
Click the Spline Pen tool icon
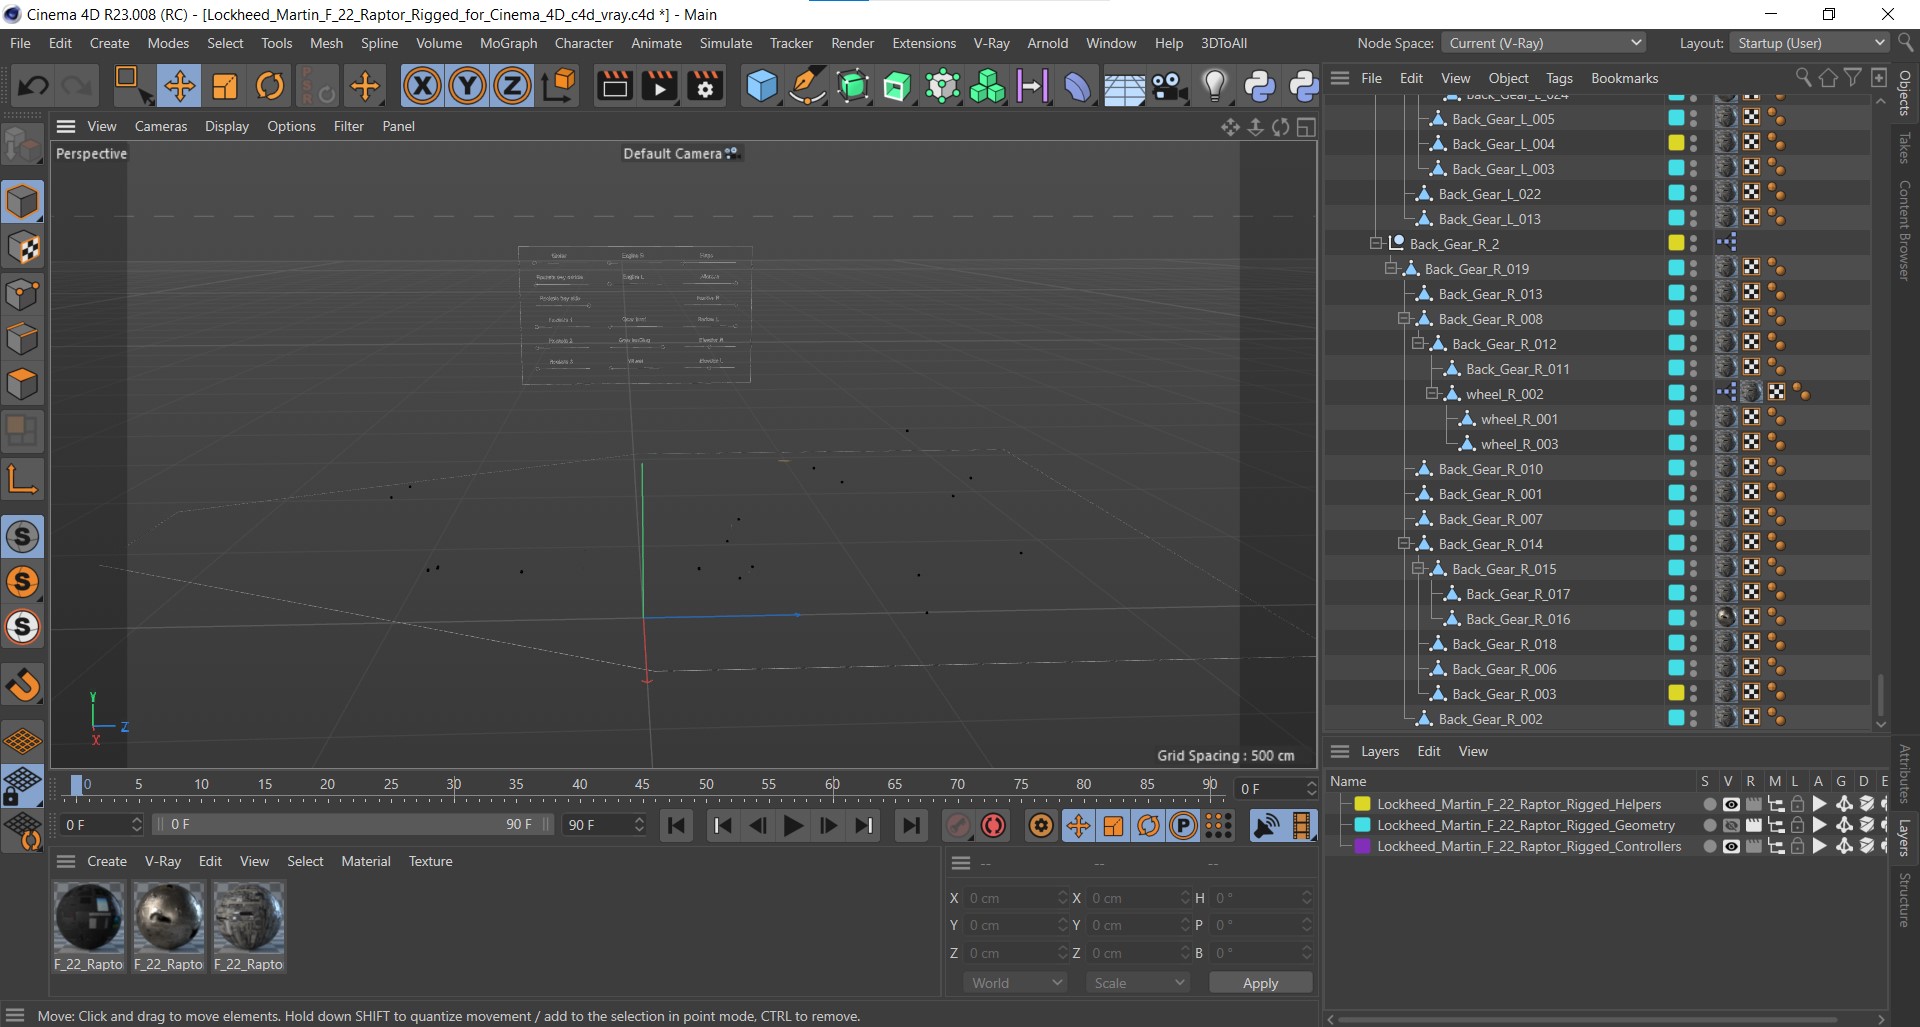[806, 86]
